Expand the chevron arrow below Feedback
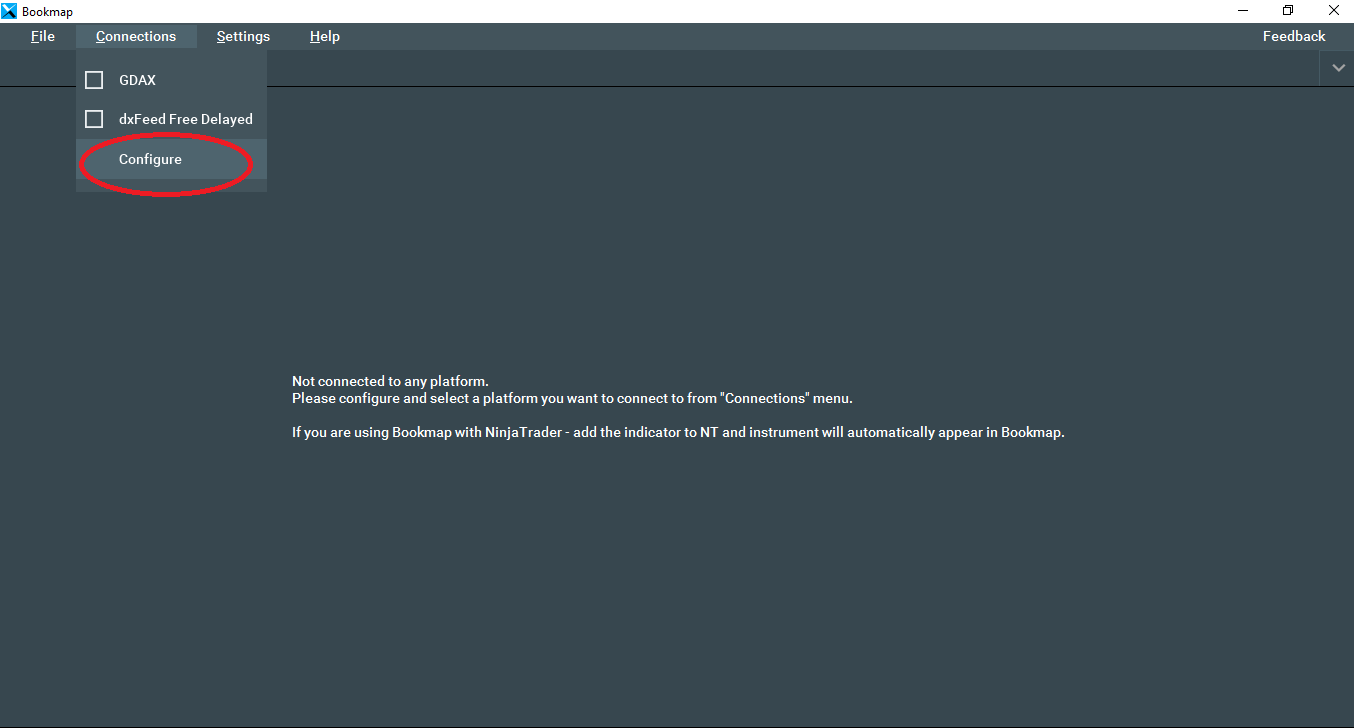1354x728 pixels. 1338,68
